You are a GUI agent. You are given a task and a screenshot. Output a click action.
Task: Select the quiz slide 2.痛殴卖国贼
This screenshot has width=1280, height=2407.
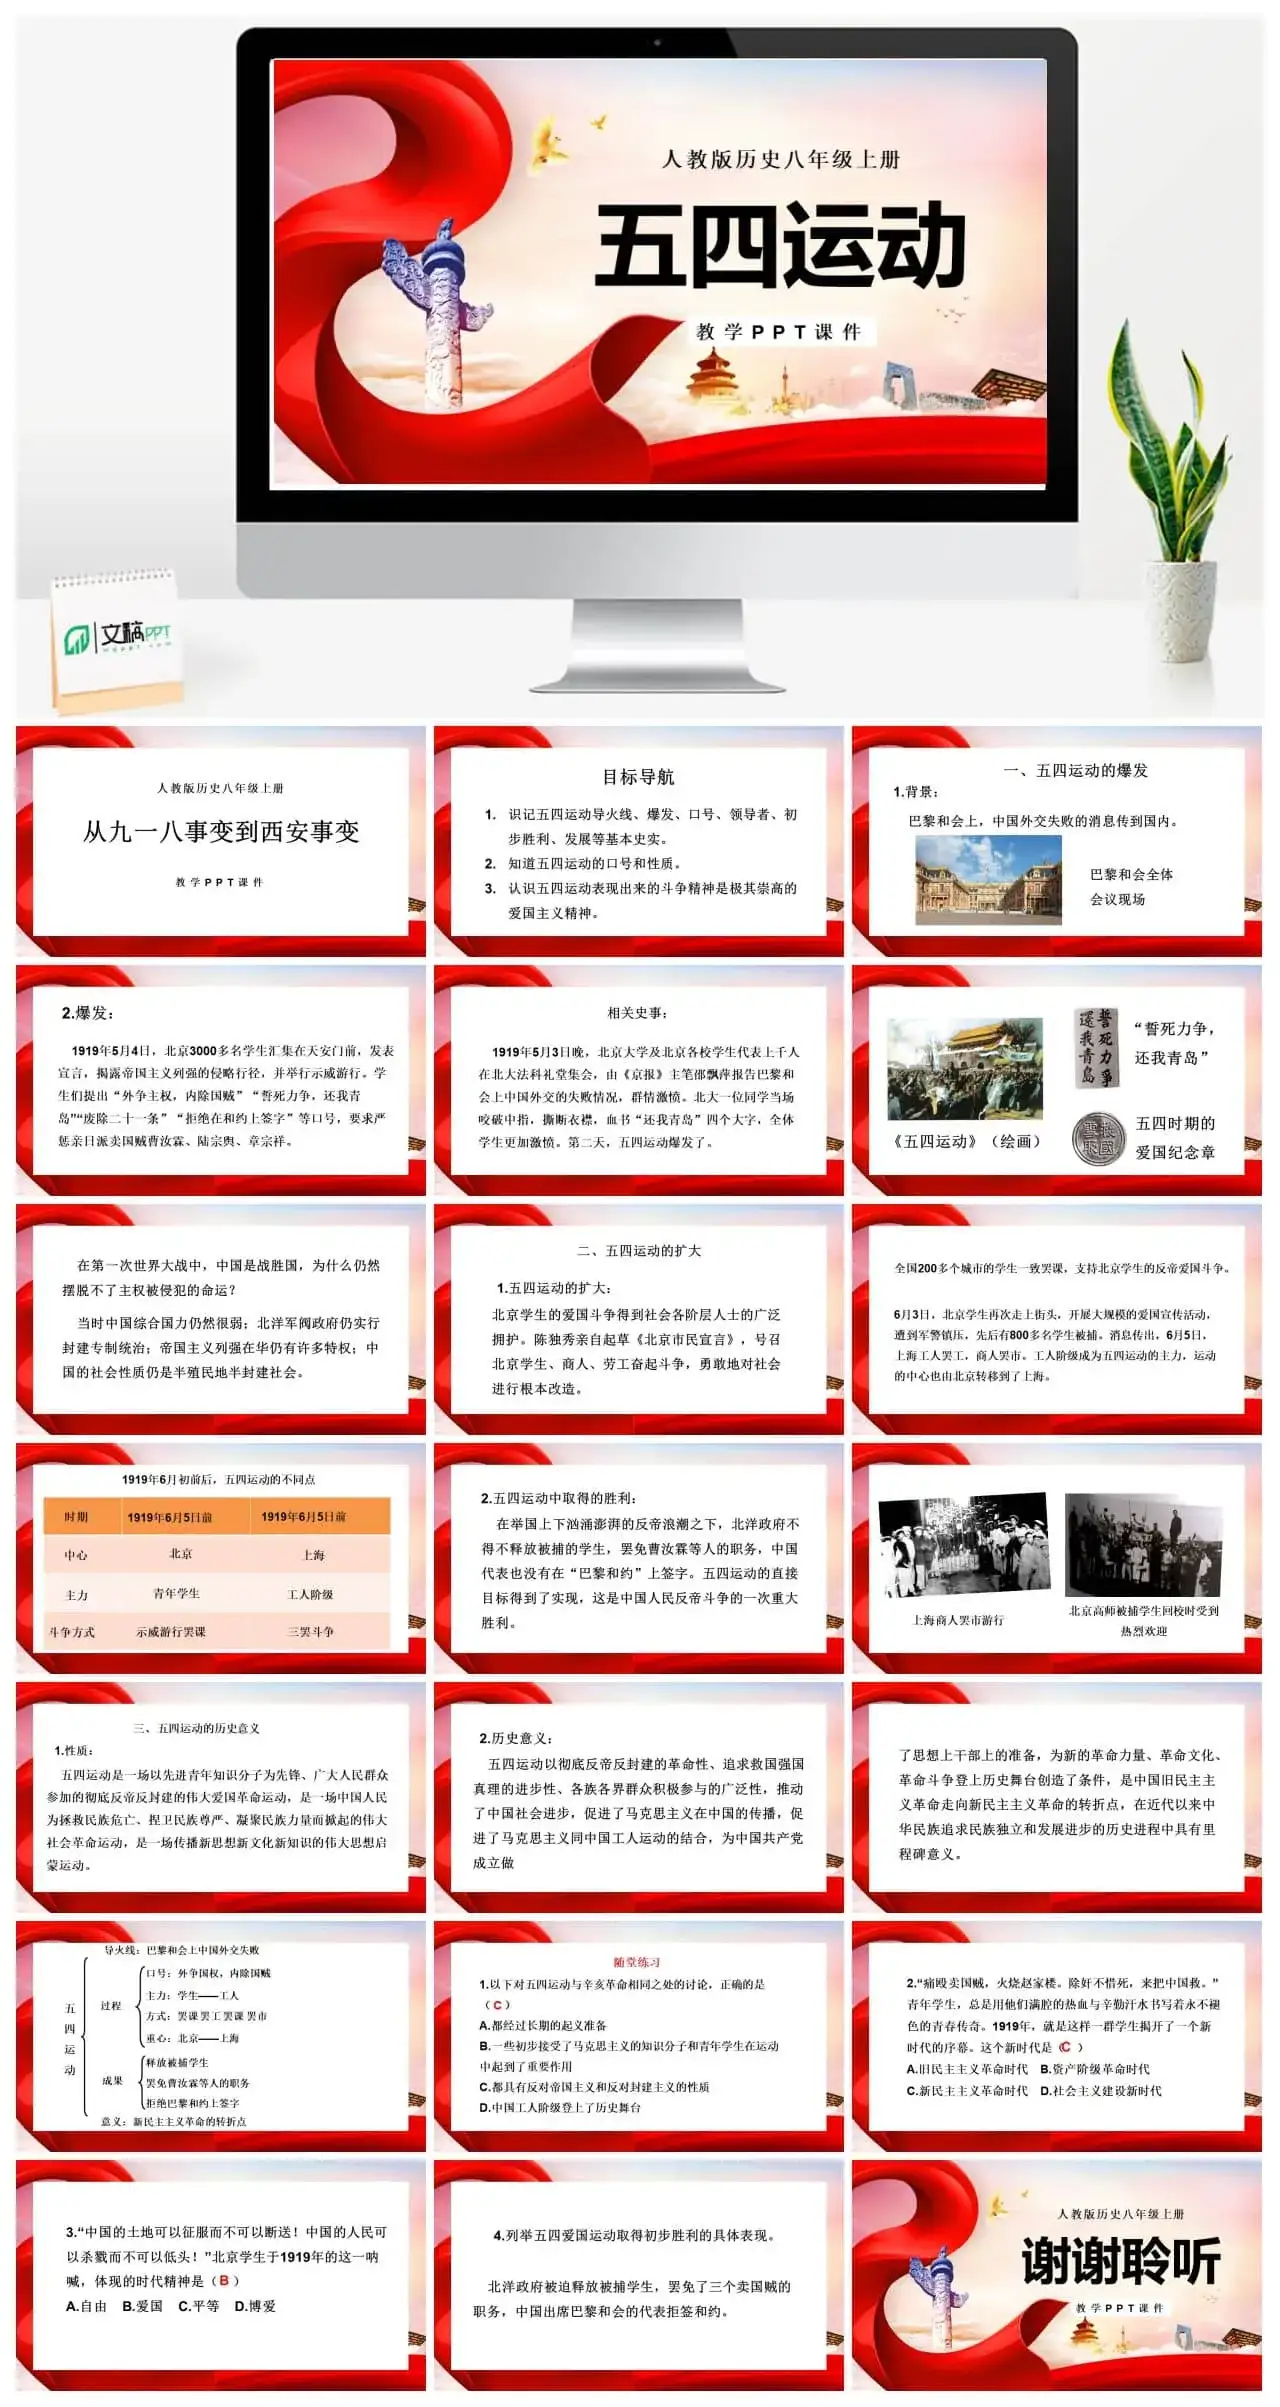tap(1057, 2036)
